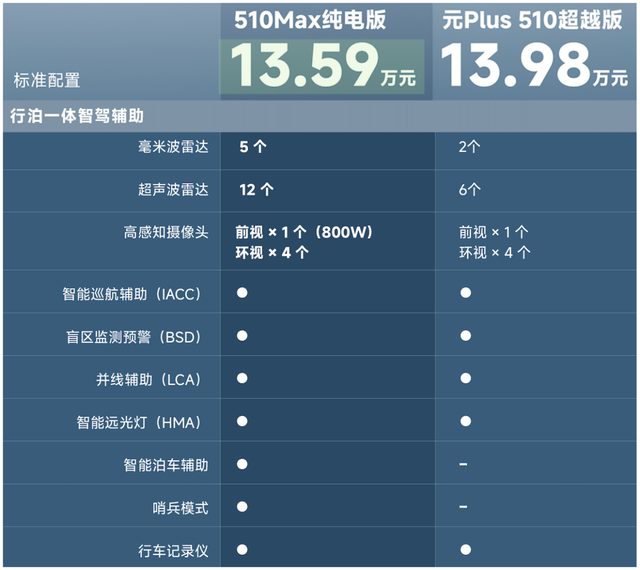This screenshot has height=570, width=640.
Task: Click HMA dot in 元Plus column
Action: click(x=466, y=421)
